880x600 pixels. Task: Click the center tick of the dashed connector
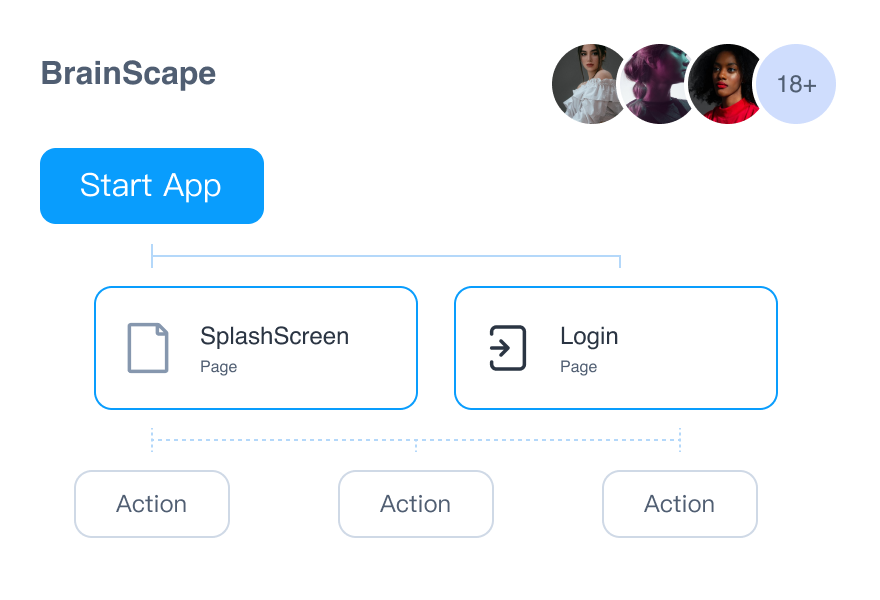point(416,444)
